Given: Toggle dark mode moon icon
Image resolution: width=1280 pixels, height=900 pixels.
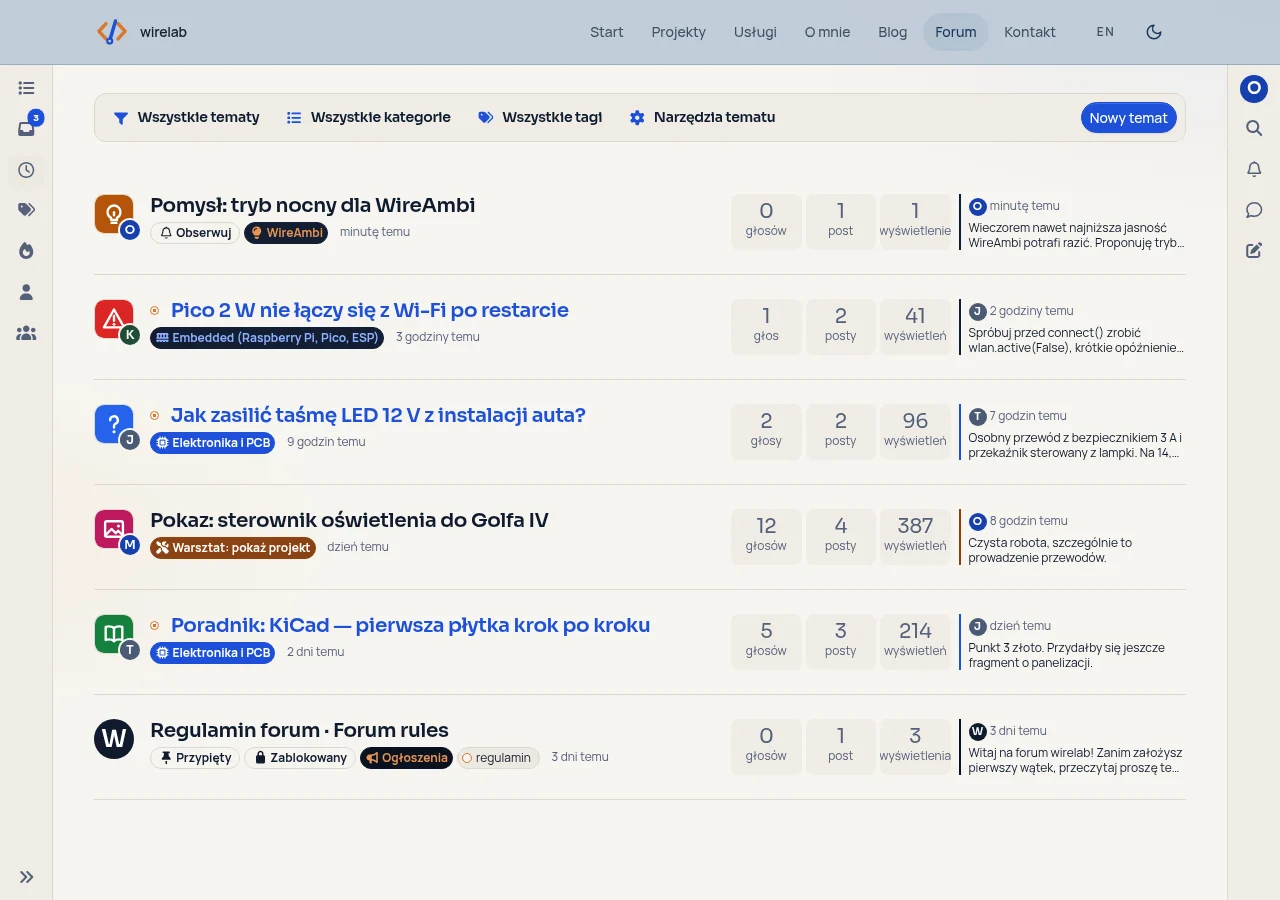Looking at the screenshot, I should pyautogui.click(x=1154, y=32).
